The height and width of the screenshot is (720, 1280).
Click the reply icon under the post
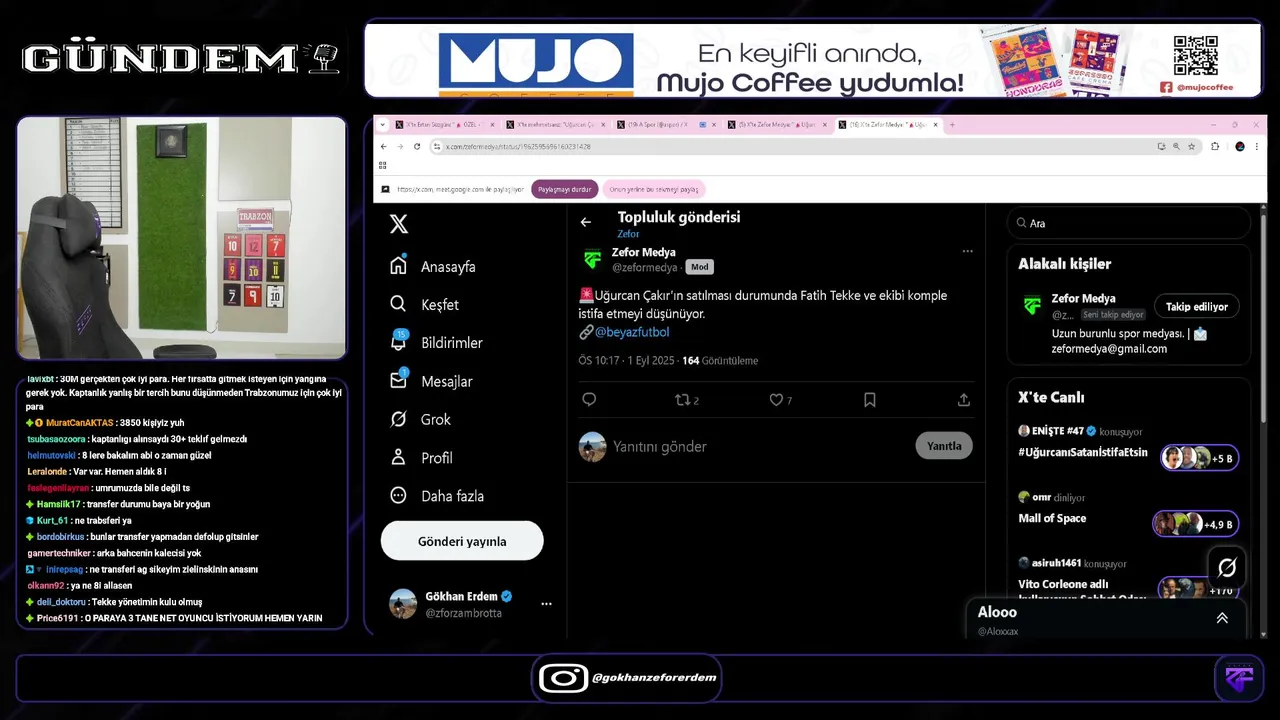tap(589, 399)
